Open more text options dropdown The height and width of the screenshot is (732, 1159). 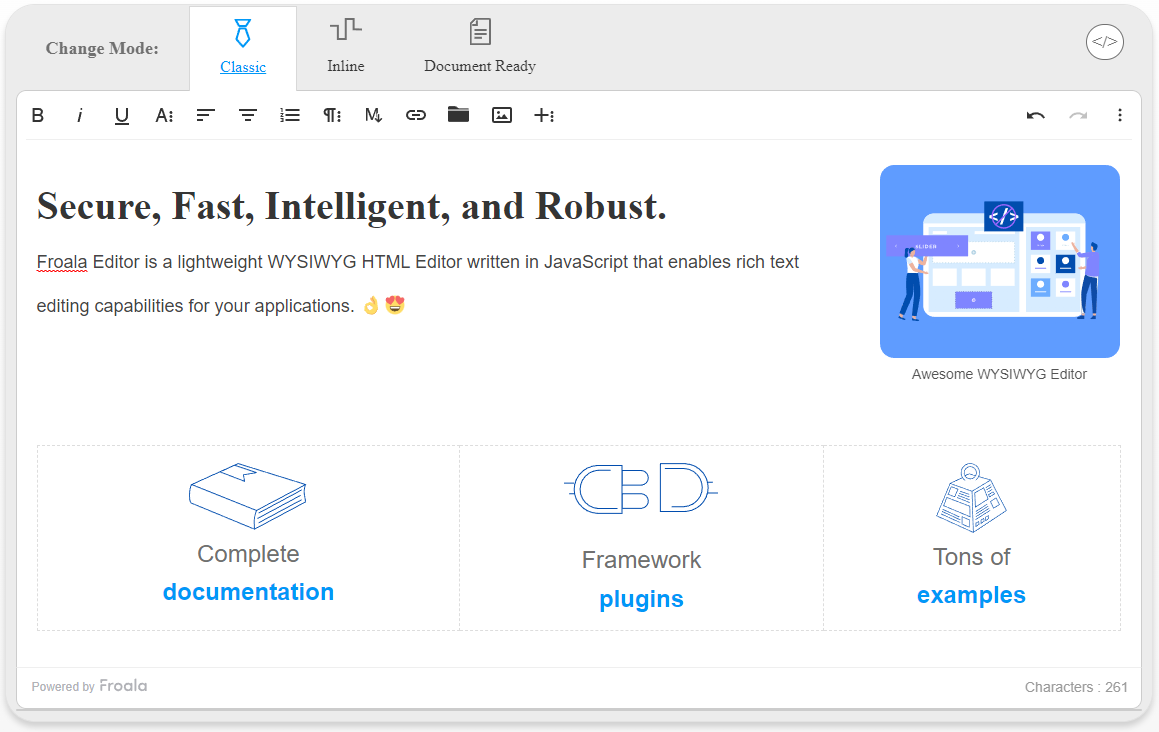click(x=164, y=115)
